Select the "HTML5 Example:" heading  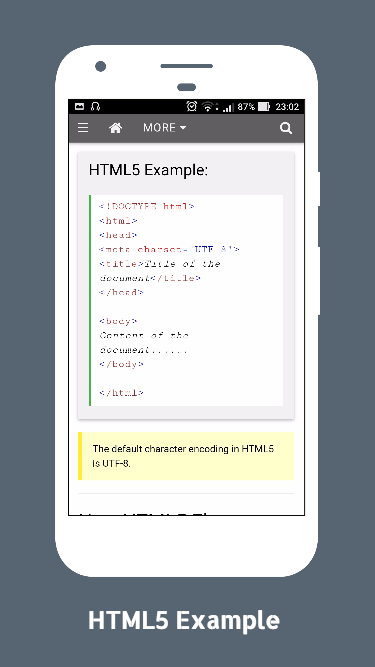point(148,170)
